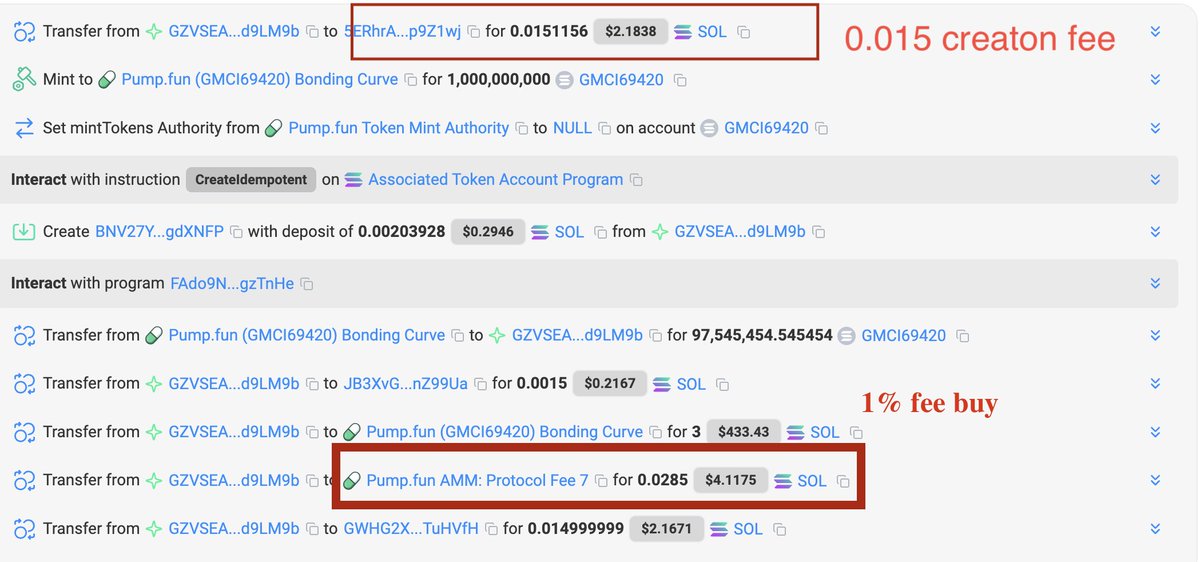Copy GZVSEA sender in 0.0285 transfer row
1200x562 pixels.
[312, 481]
